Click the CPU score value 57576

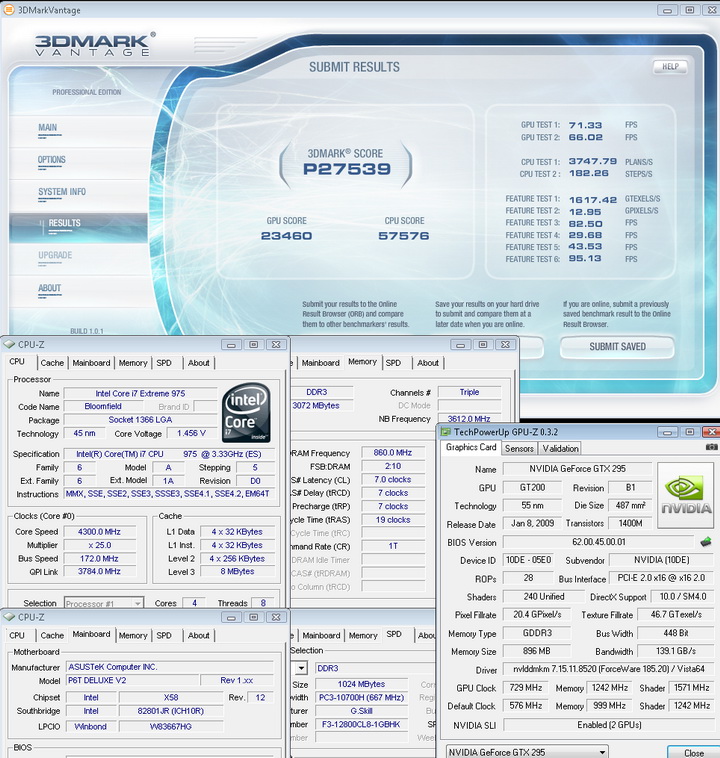pos(404,235)
